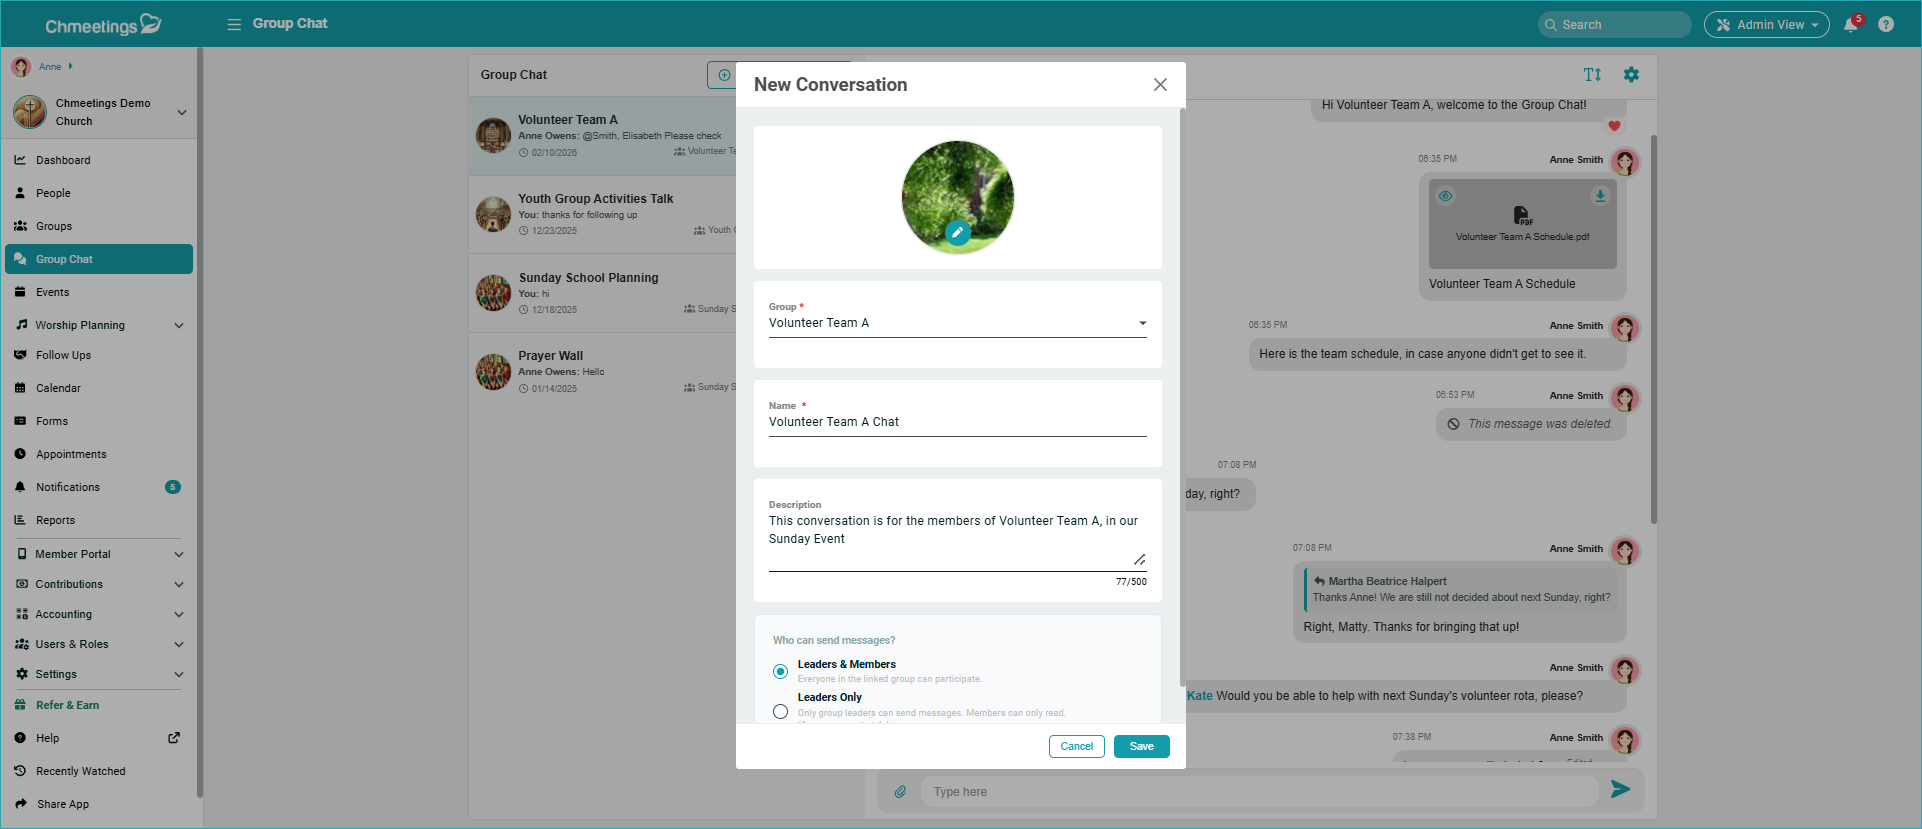
Task: Toggle the hamburger menu icon
Action: coord(234,24)
